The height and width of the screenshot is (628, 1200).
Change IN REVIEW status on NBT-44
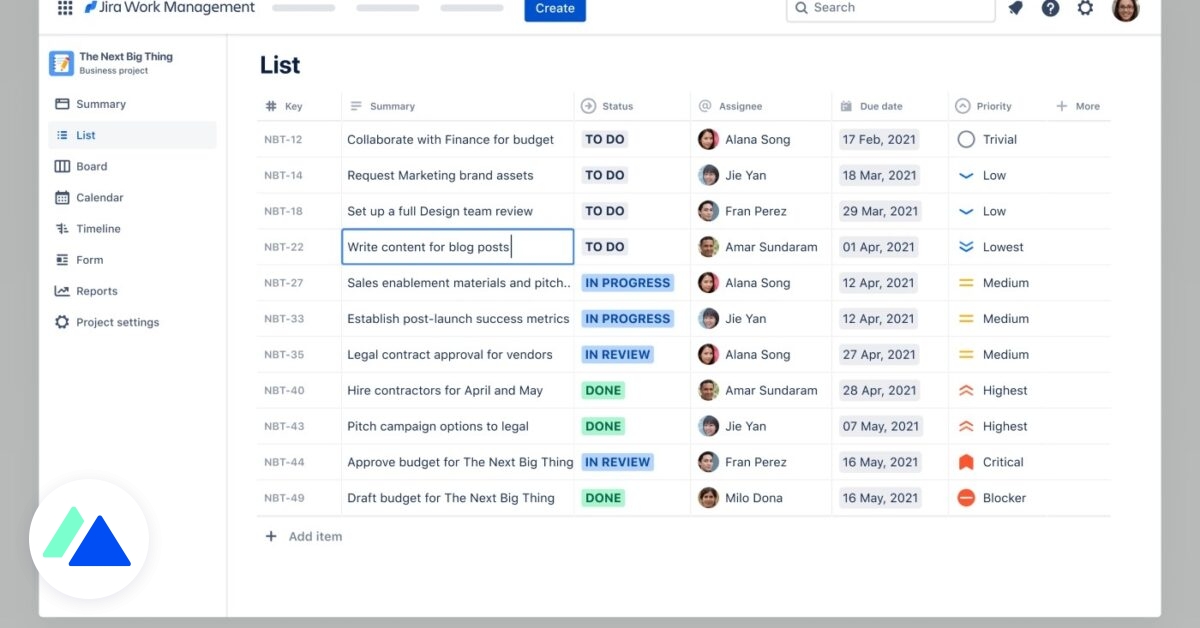point(617,462)
